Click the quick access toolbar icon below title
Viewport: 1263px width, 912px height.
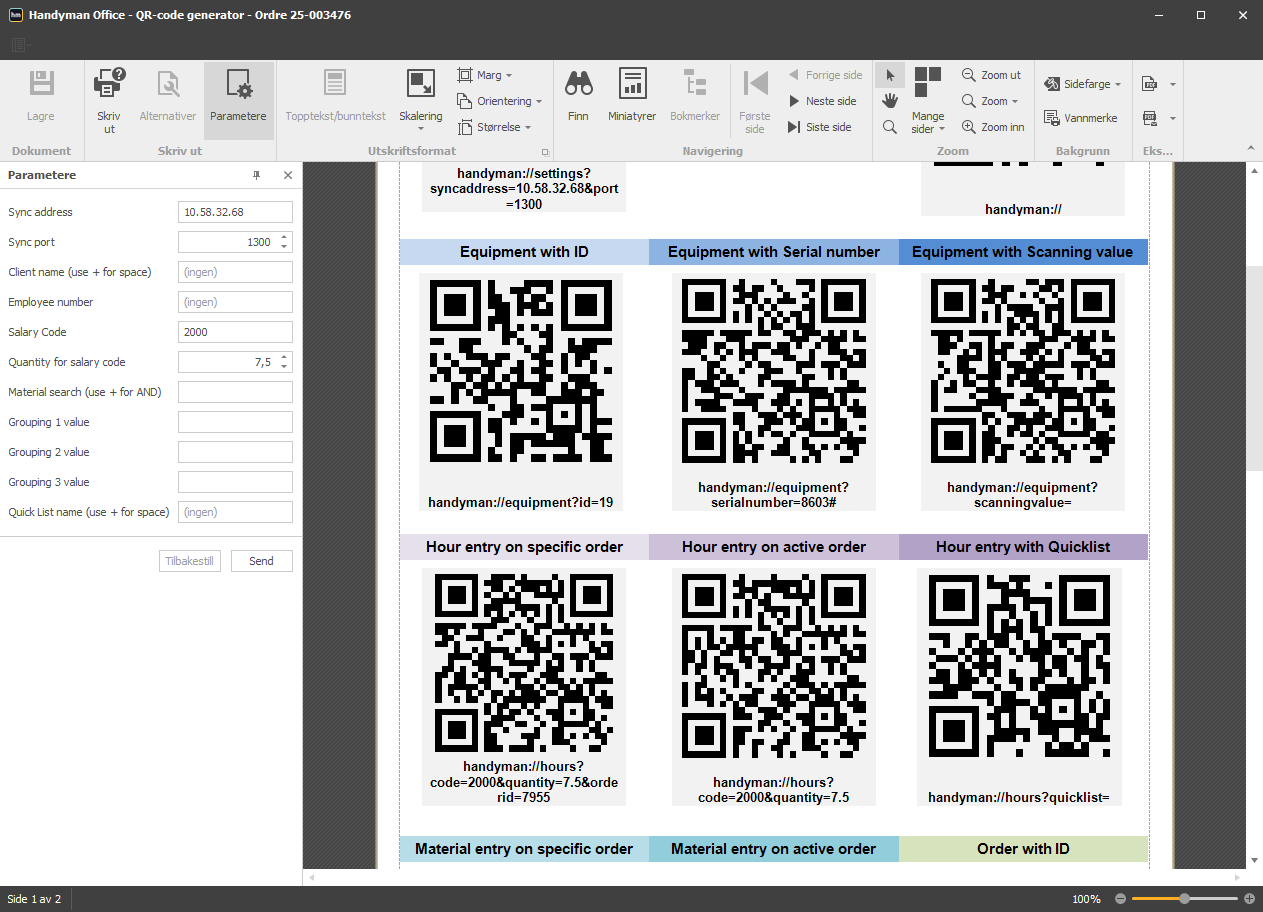22,45
